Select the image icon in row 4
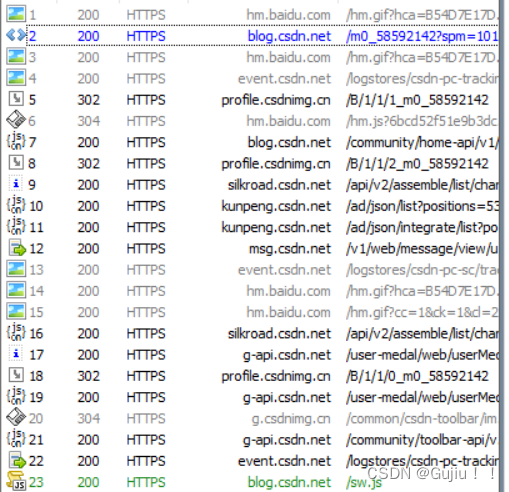Screen dimensions: 509x492 (x=16, y=78)
